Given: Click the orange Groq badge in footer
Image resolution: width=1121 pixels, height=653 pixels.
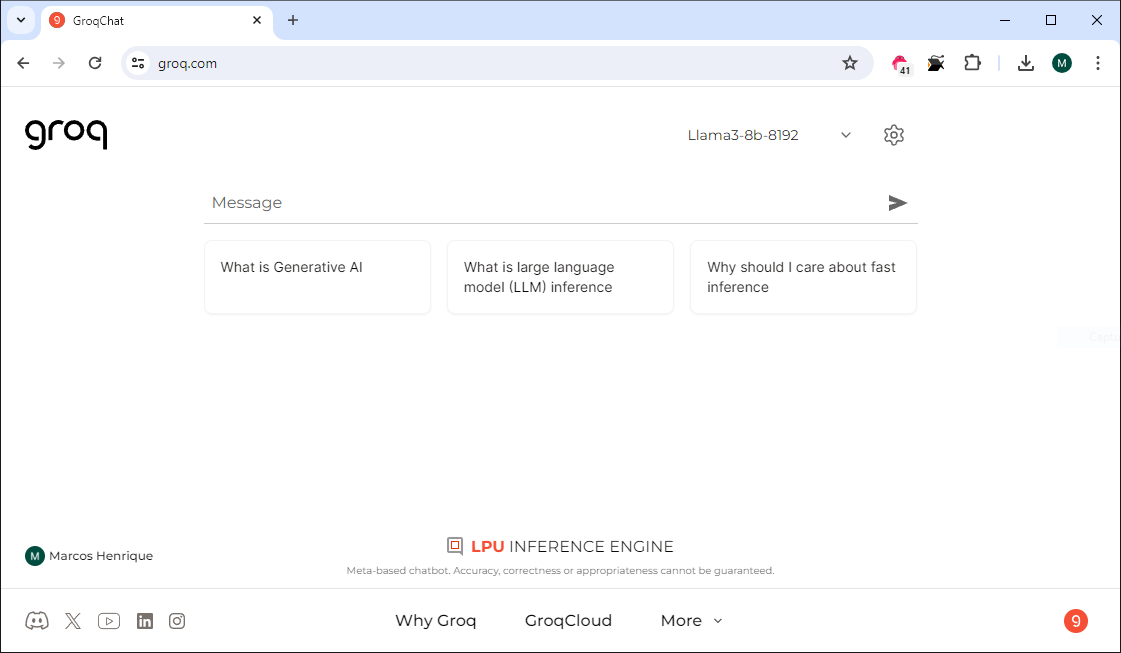Looking at the screenshot, I should pos(1075,621).
